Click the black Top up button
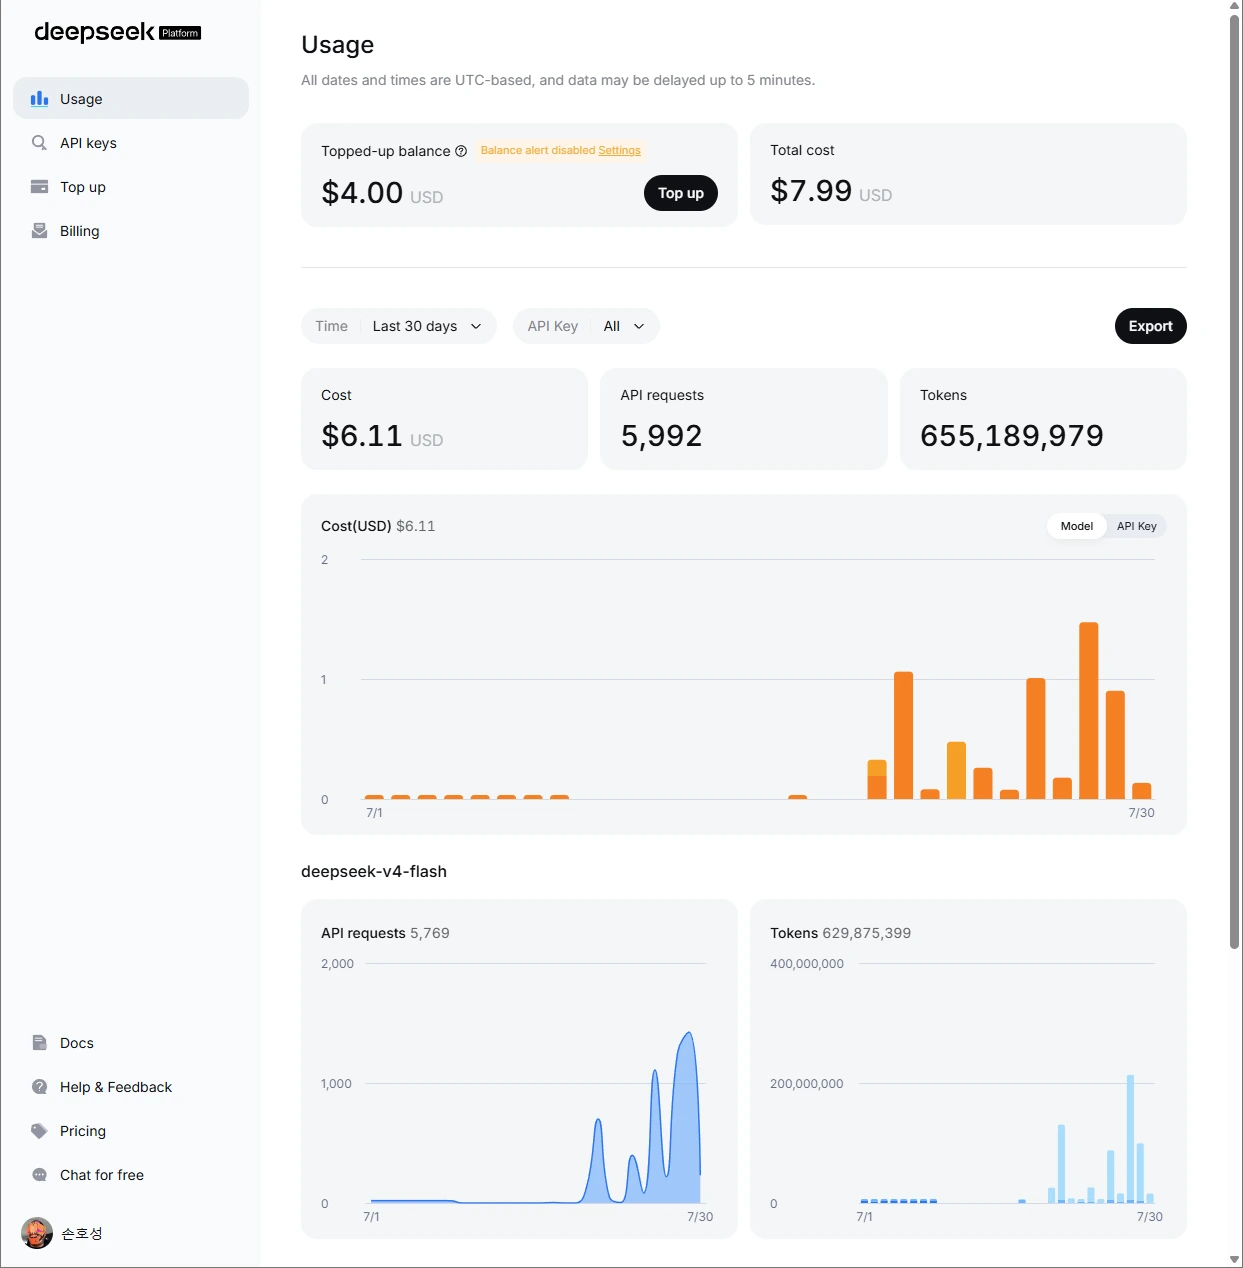 (681, 193)
